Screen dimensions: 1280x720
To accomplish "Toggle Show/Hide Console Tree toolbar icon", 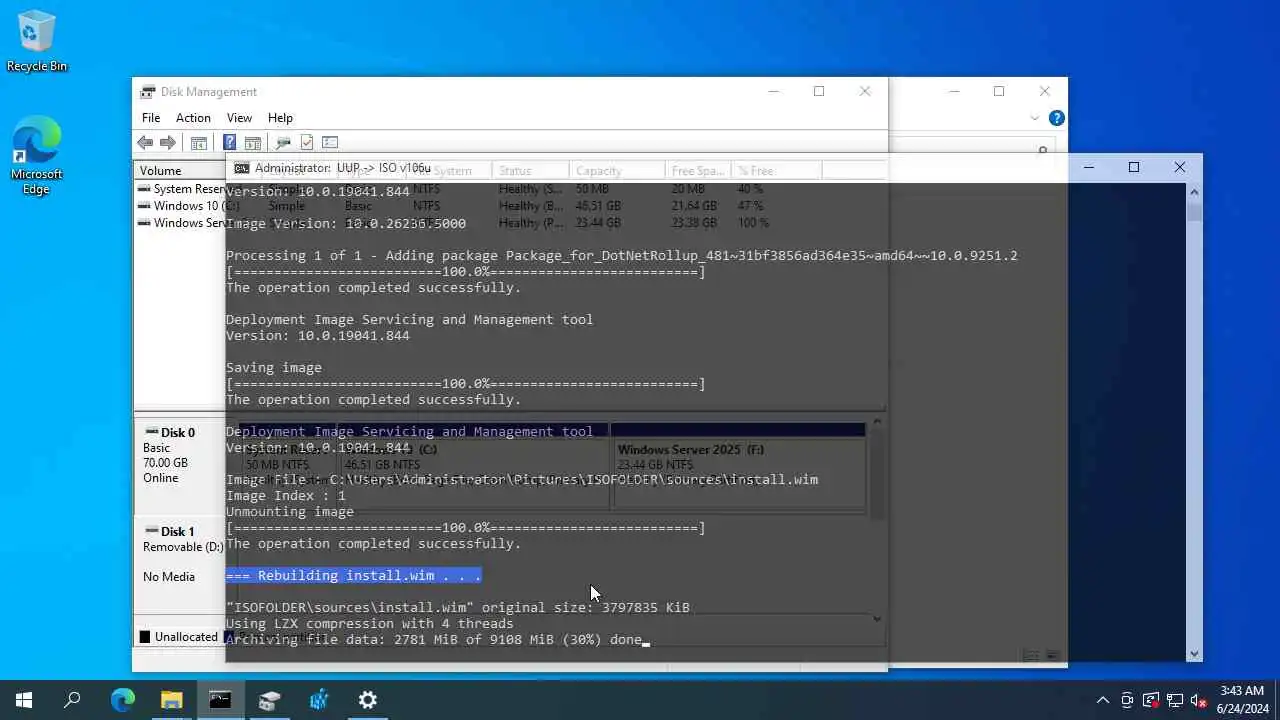I will point(199,143).
